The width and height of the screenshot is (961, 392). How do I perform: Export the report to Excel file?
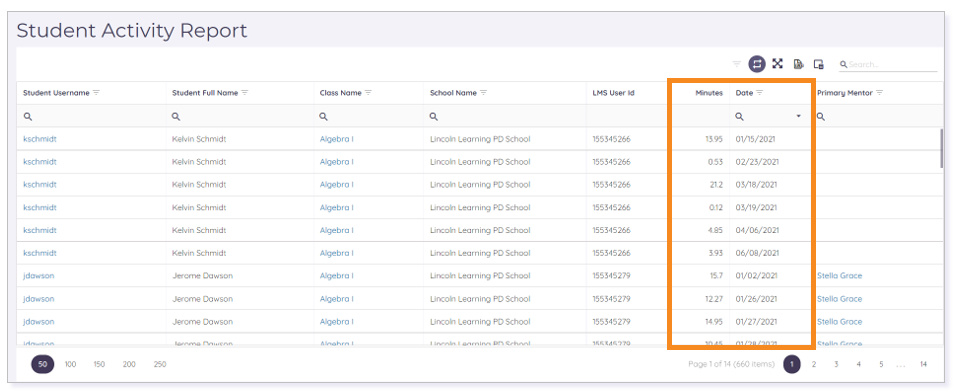pyautogui.click(x=798, y=64)
